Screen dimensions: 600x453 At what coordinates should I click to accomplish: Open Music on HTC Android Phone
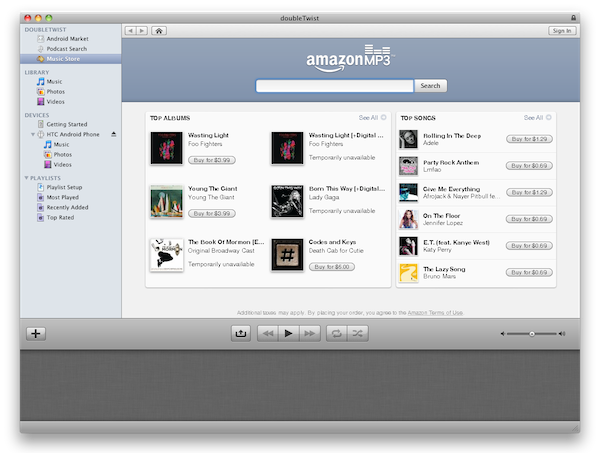click(x=57, y=144)
